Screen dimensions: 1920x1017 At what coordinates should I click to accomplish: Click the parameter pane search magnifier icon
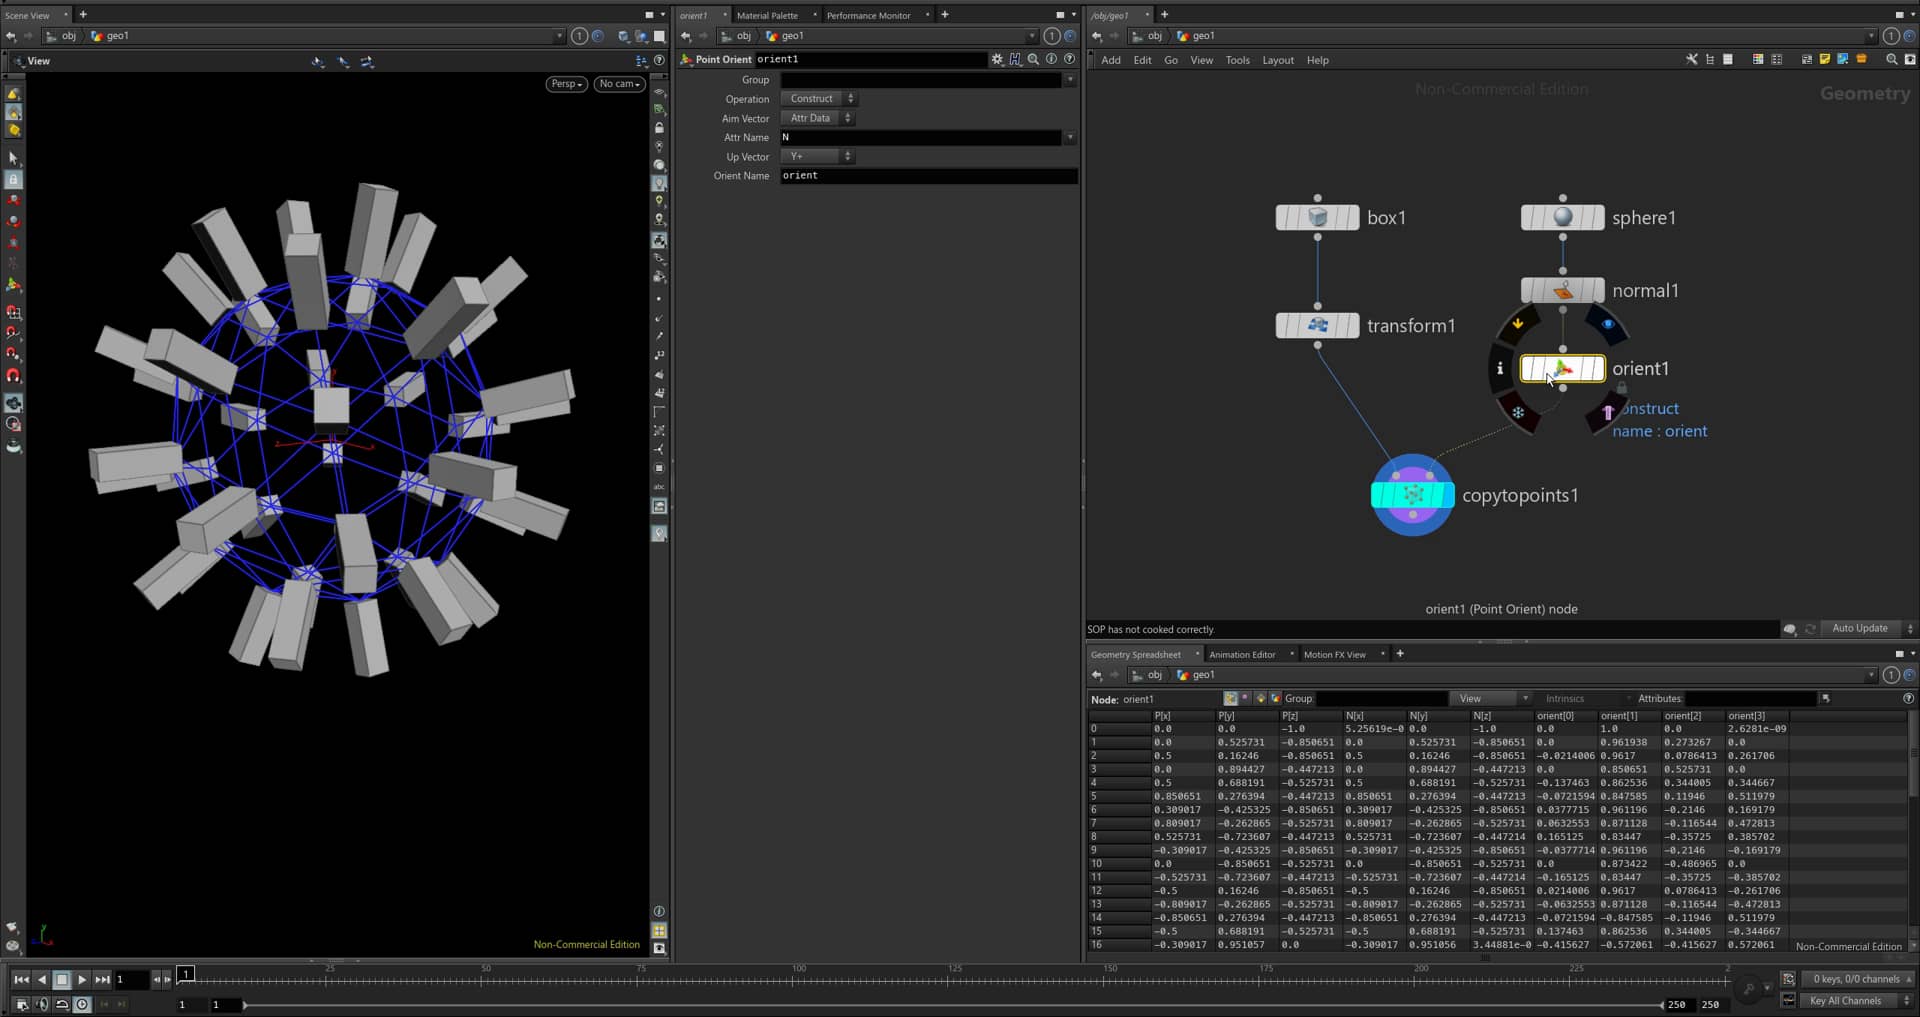1033,60
